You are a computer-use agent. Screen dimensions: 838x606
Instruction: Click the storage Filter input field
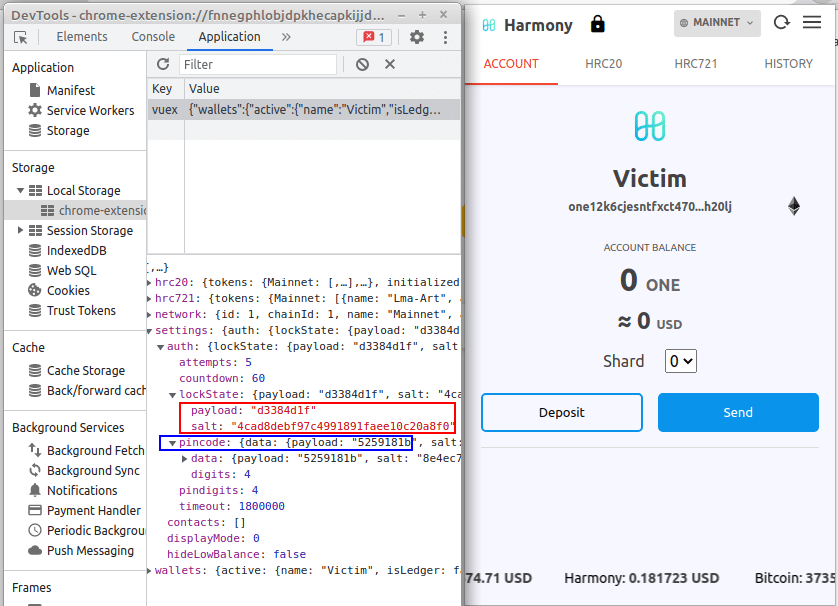tap(258, 65)
